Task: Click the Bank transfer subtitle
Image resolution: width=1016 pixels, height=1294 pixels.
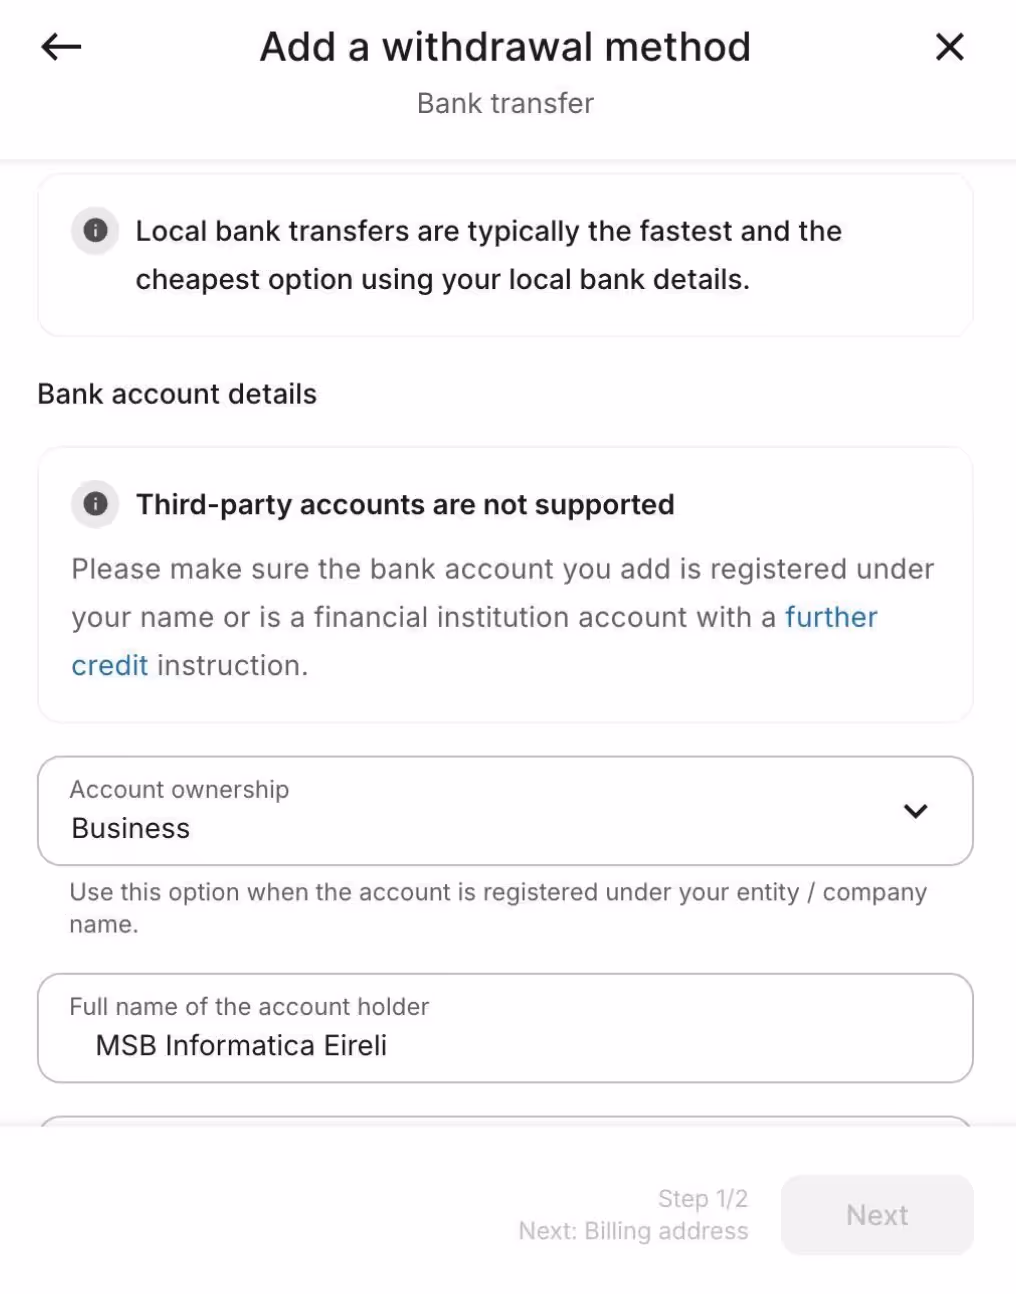Action: pyautogui.click(x=505, y=103)
